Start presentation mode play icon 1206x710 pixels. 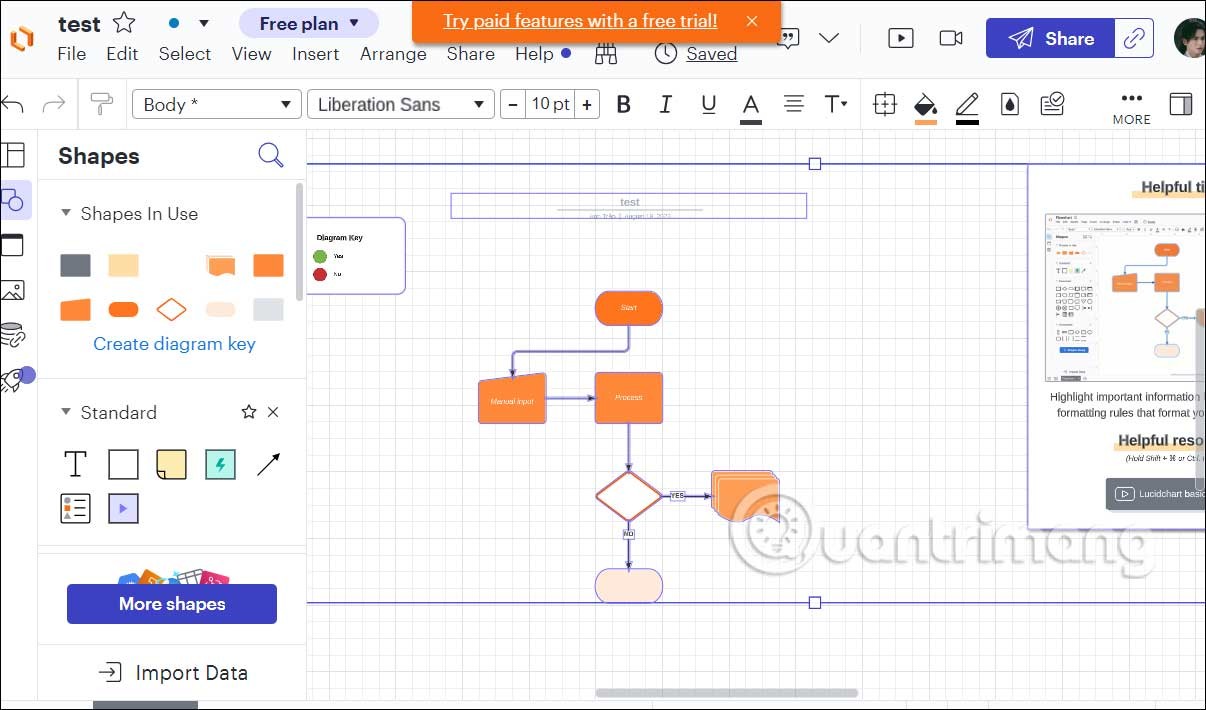900,38
